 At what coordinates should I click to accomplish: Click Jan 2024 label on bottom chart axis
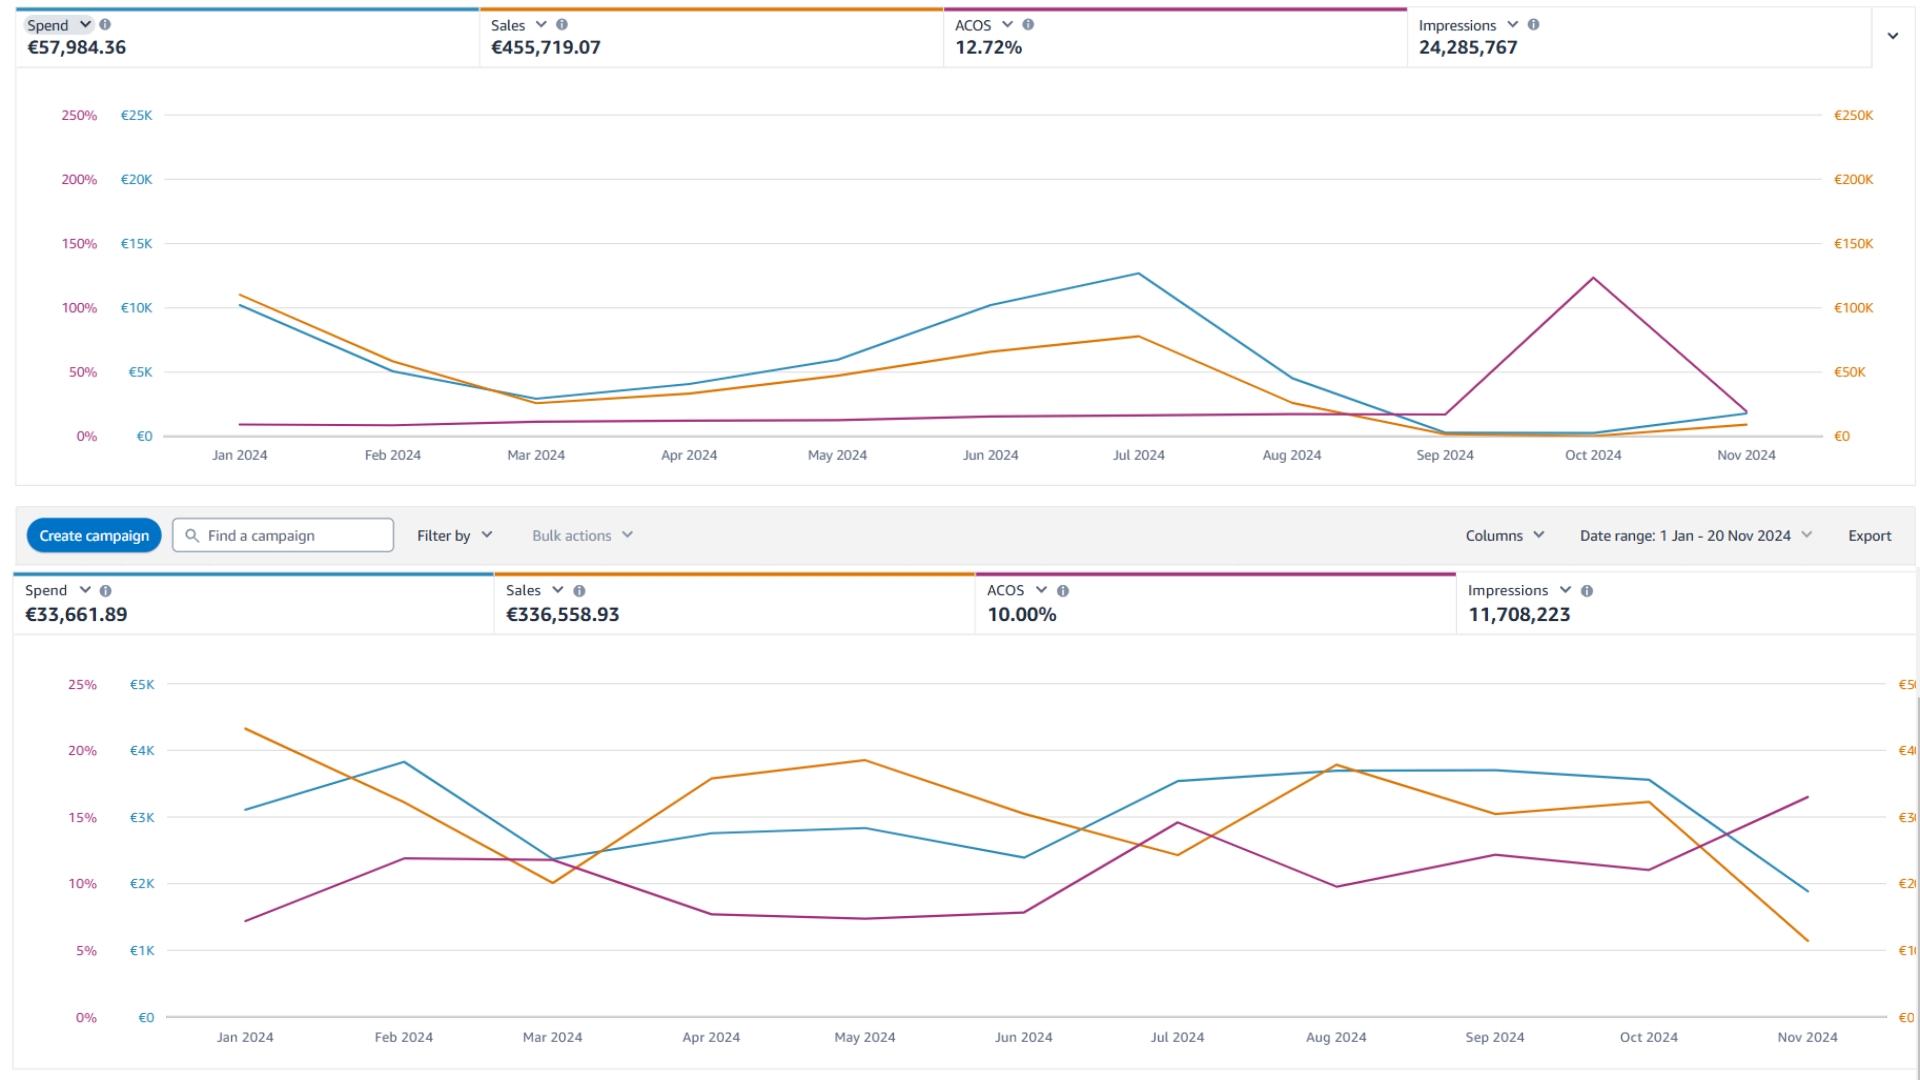click(245, 1038)
